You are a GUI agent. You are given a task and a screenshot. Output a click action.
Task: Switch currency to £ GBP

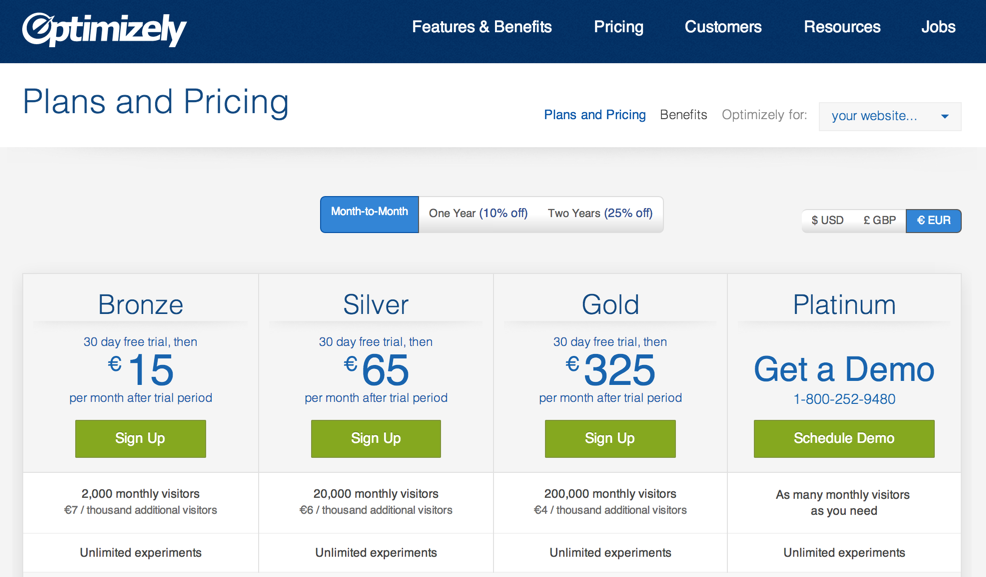click(880, 221)
